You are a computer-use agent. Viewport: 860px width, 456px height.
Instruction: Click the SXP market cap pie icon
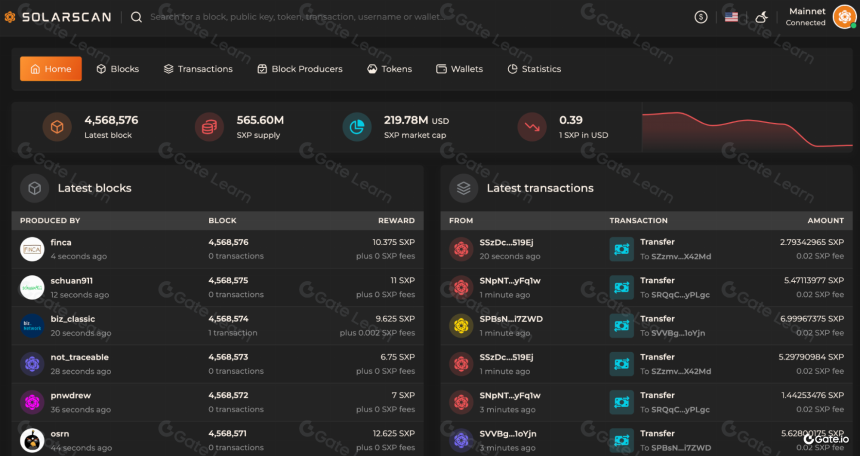pos(357,127)
